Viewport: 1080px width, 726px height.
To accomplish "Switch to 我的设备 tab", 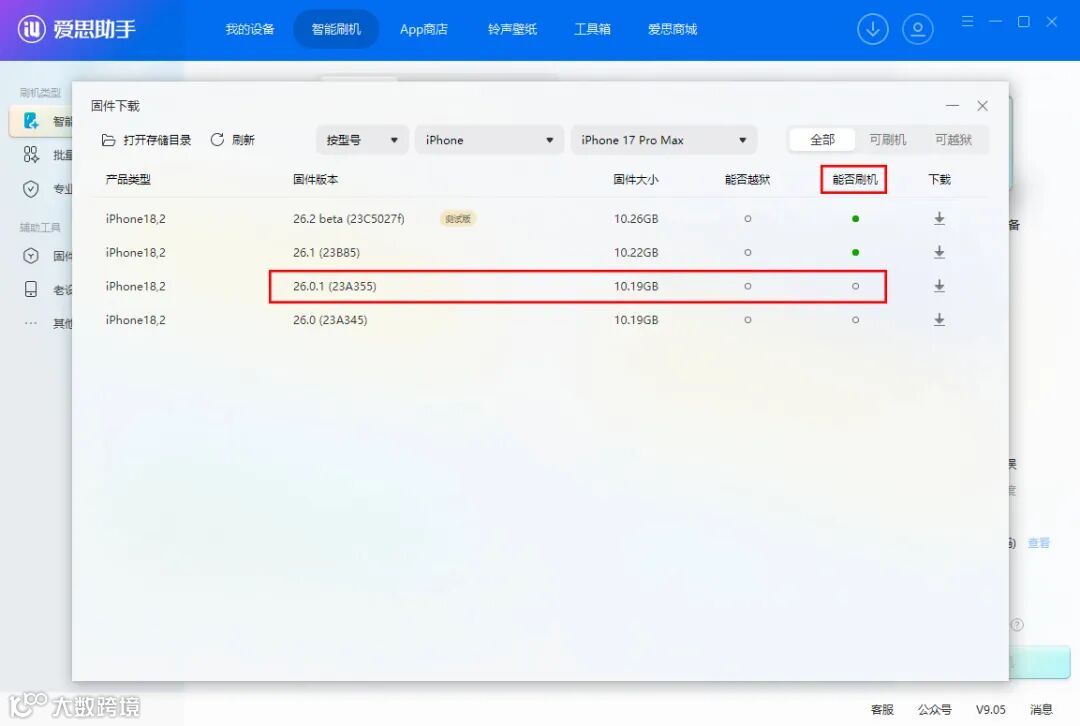I will (249, 29).
